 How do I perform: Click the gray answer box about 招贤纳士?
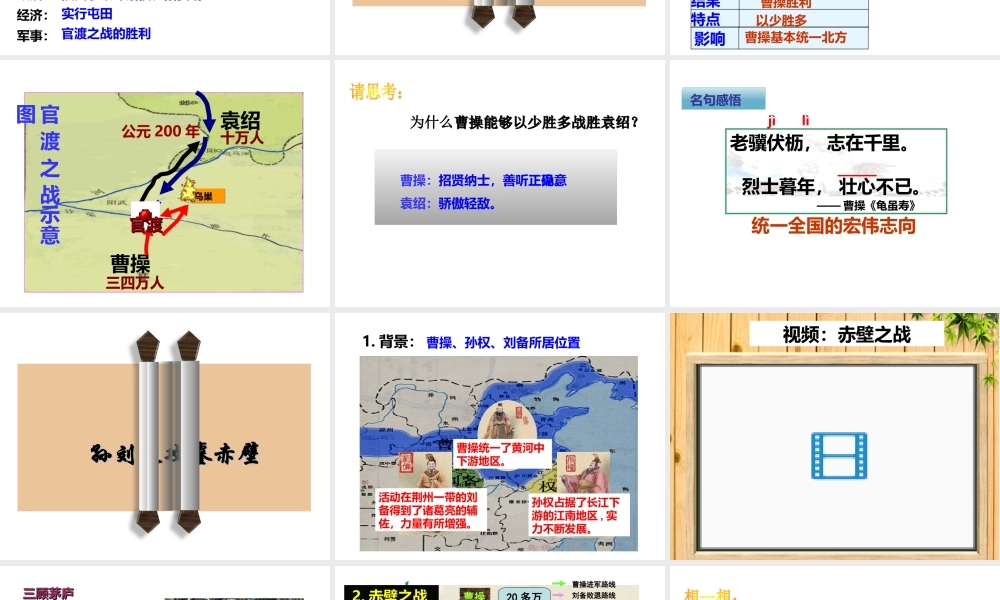(495, 187)
